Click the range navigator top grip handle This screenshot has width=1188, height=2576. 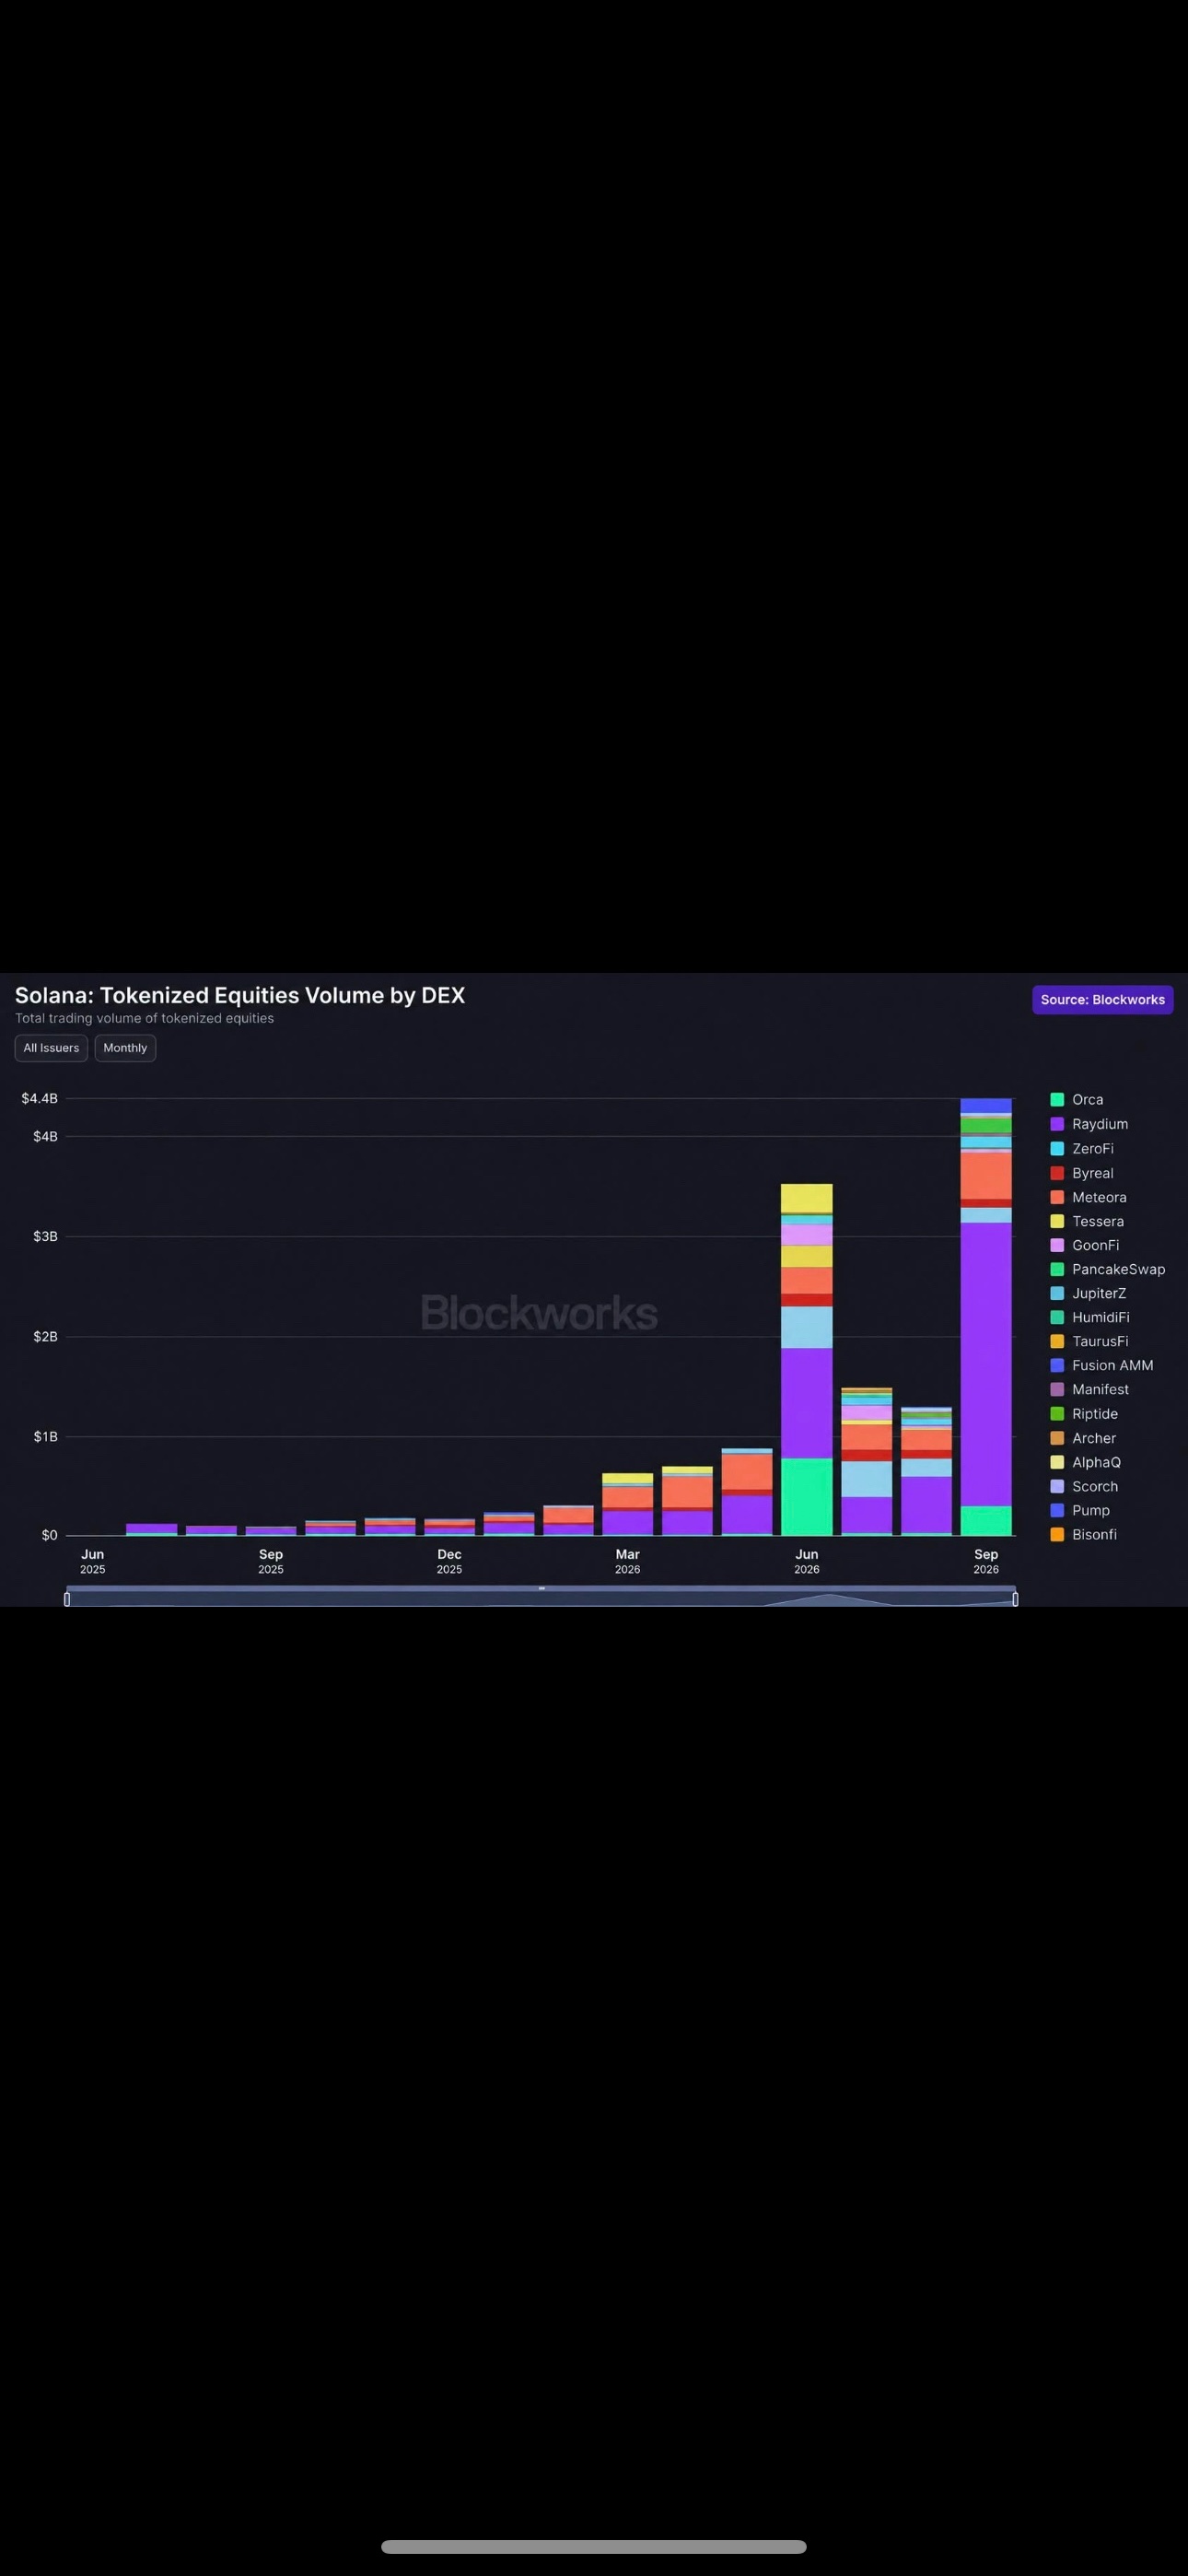[541, 1588]
